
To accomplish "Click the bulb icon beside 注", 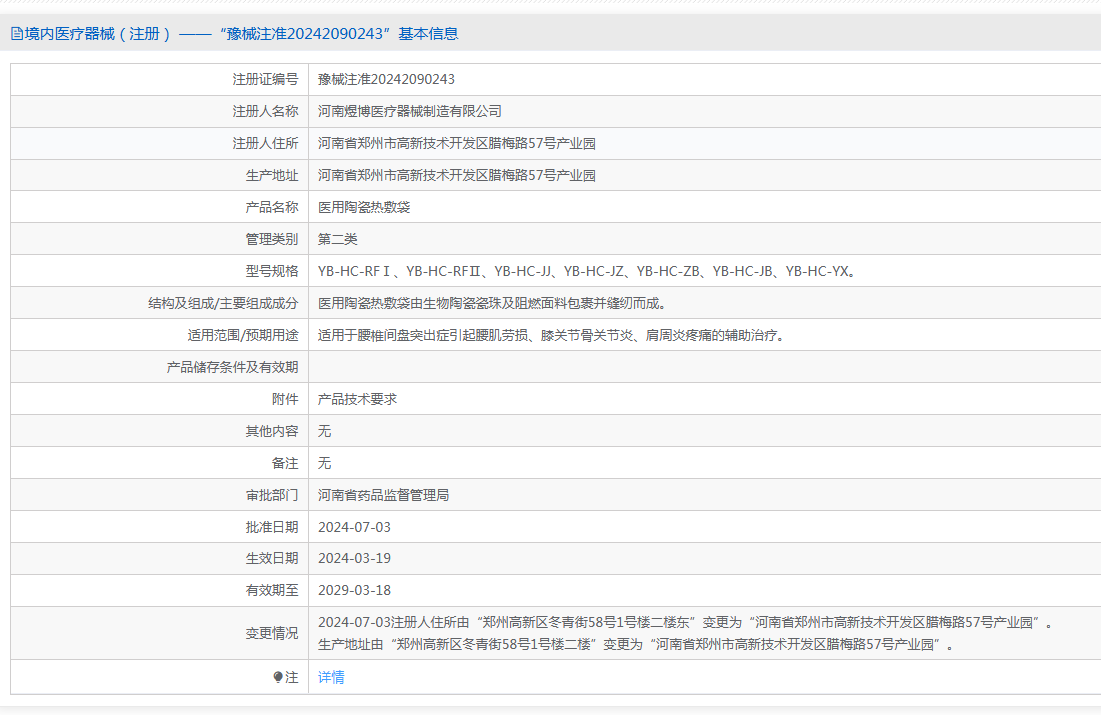I will click(278, 677).
